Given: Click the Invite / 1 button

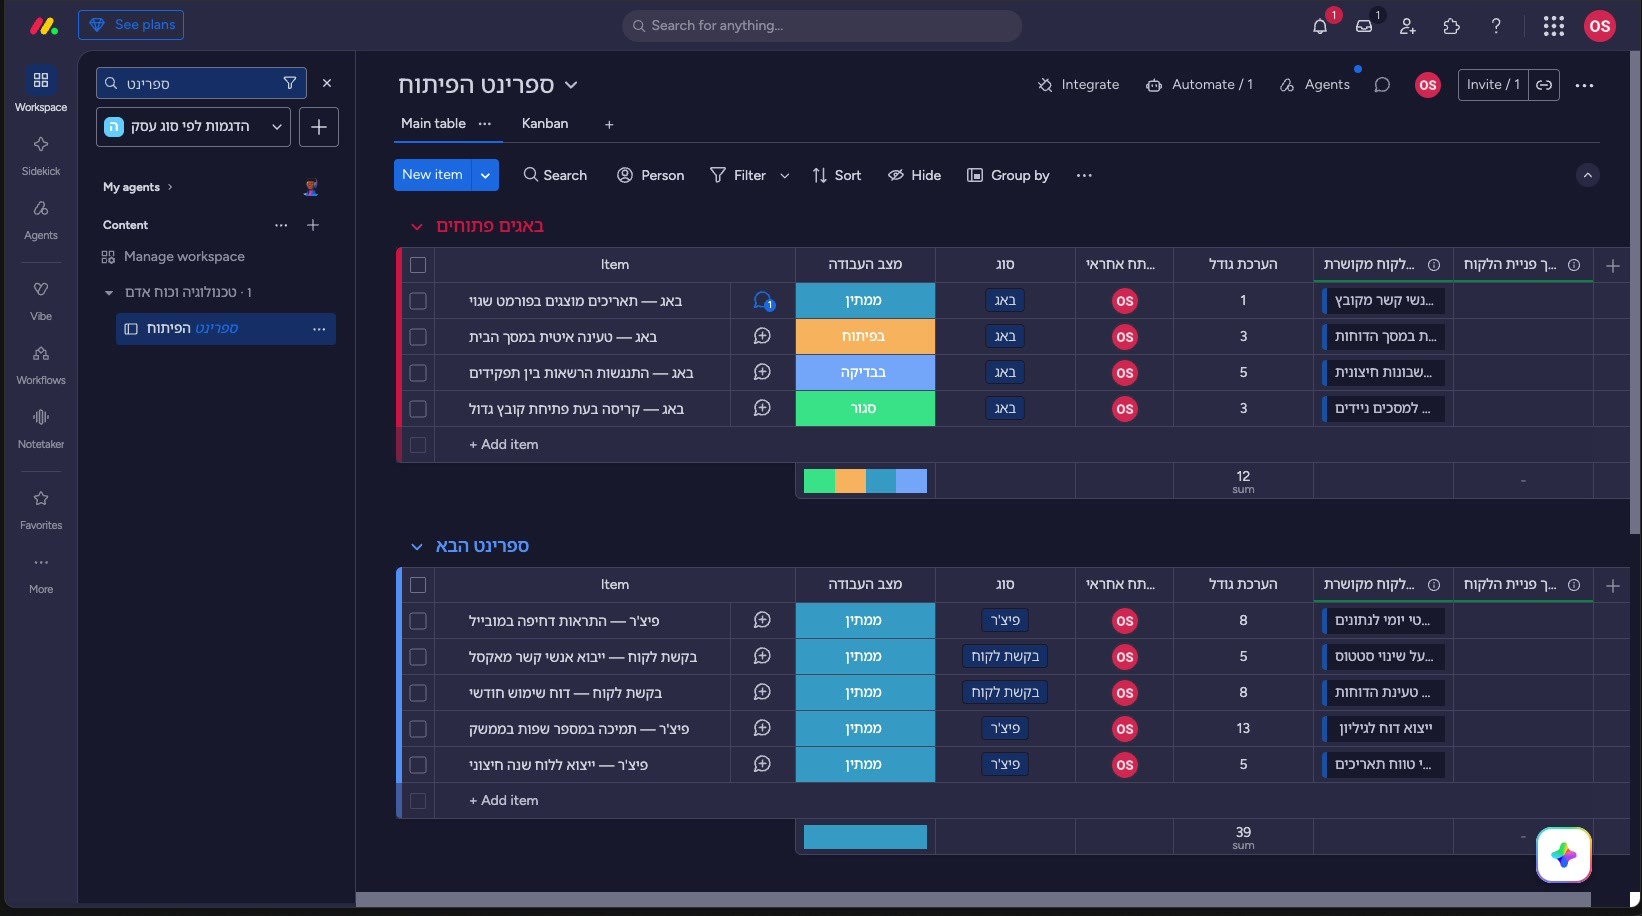Looking at the screenshot, I should pos(1493,85).
